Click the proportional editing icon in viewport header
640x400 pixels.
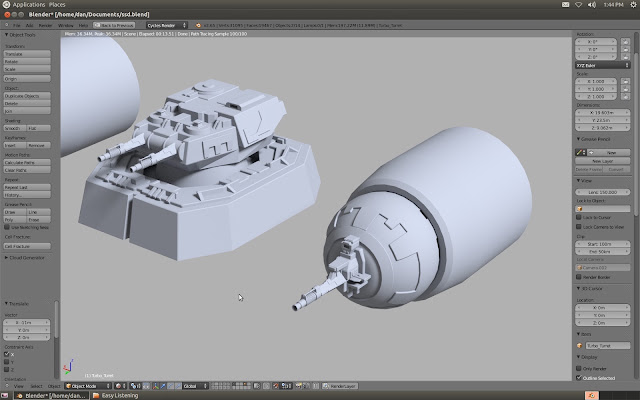coord(267,386)
